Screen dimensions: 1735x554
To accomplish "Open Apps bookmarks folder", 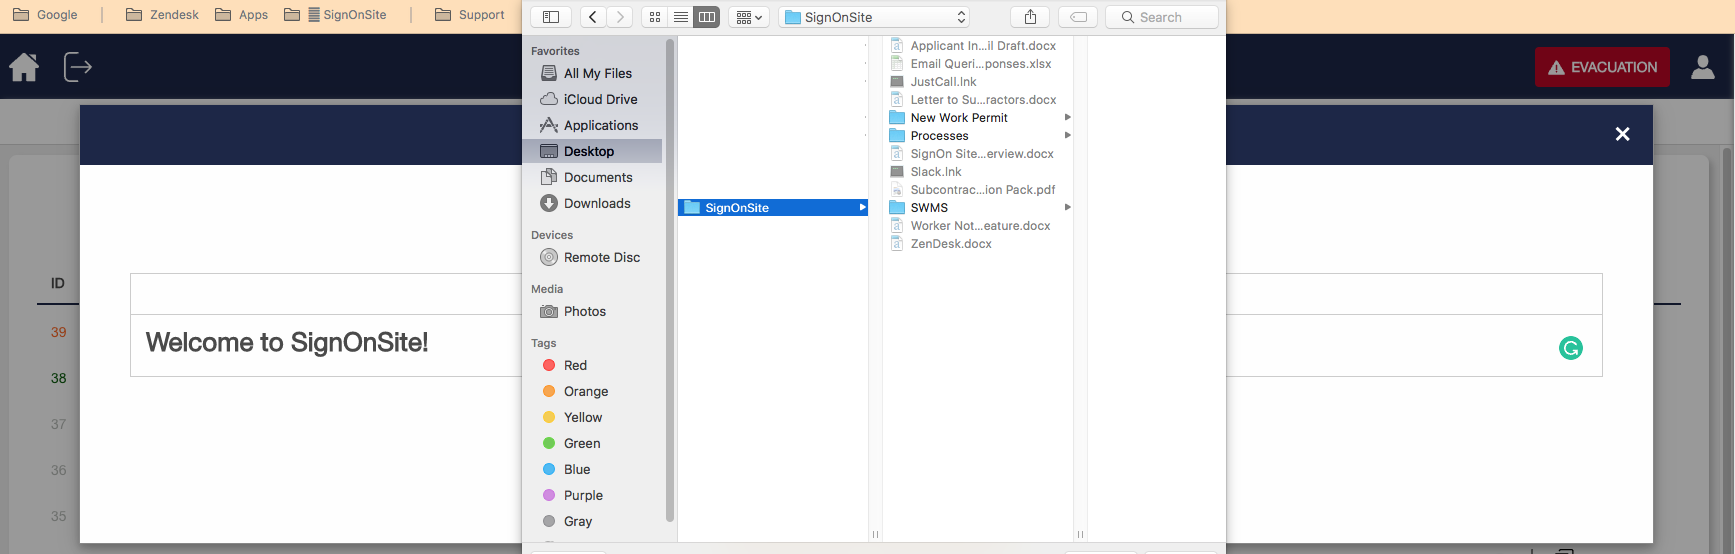I will point(242,15).
